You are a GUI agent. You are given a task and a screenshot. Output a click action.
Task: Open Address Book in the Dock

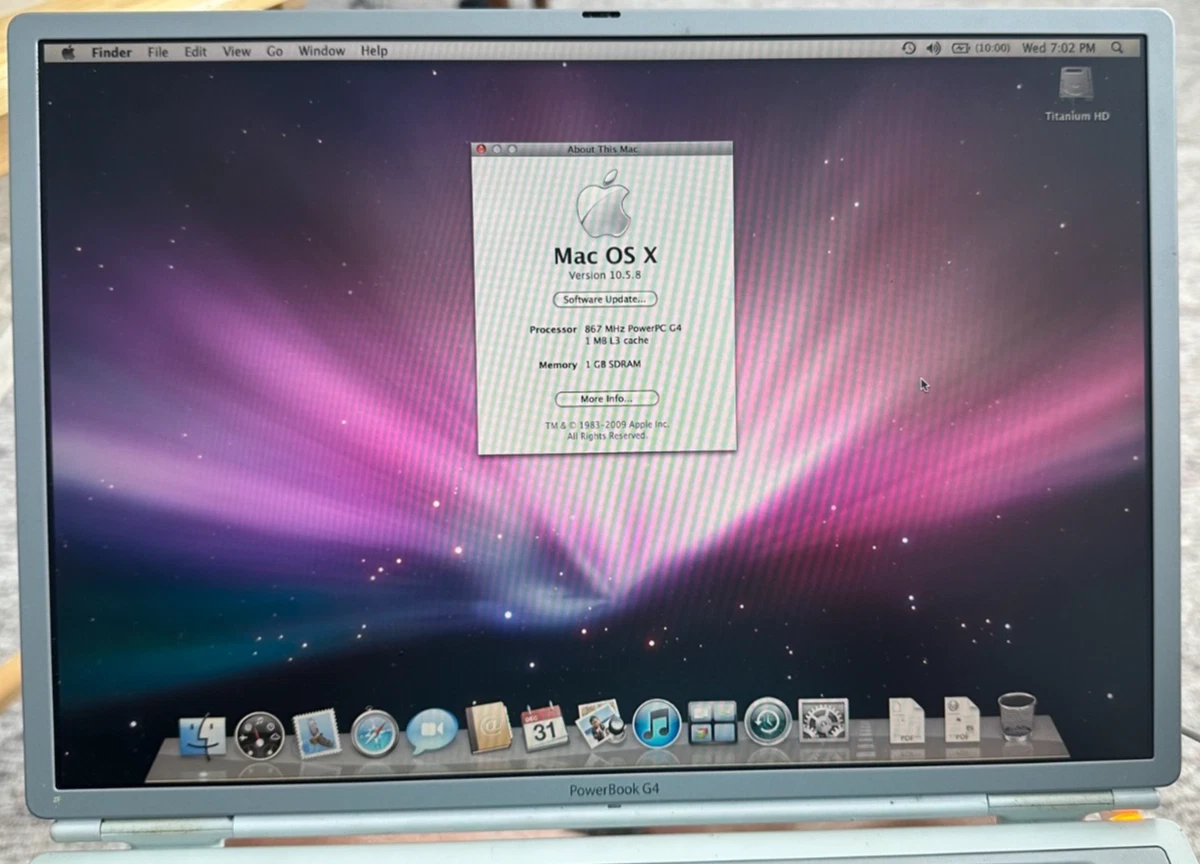coord(489,728)
